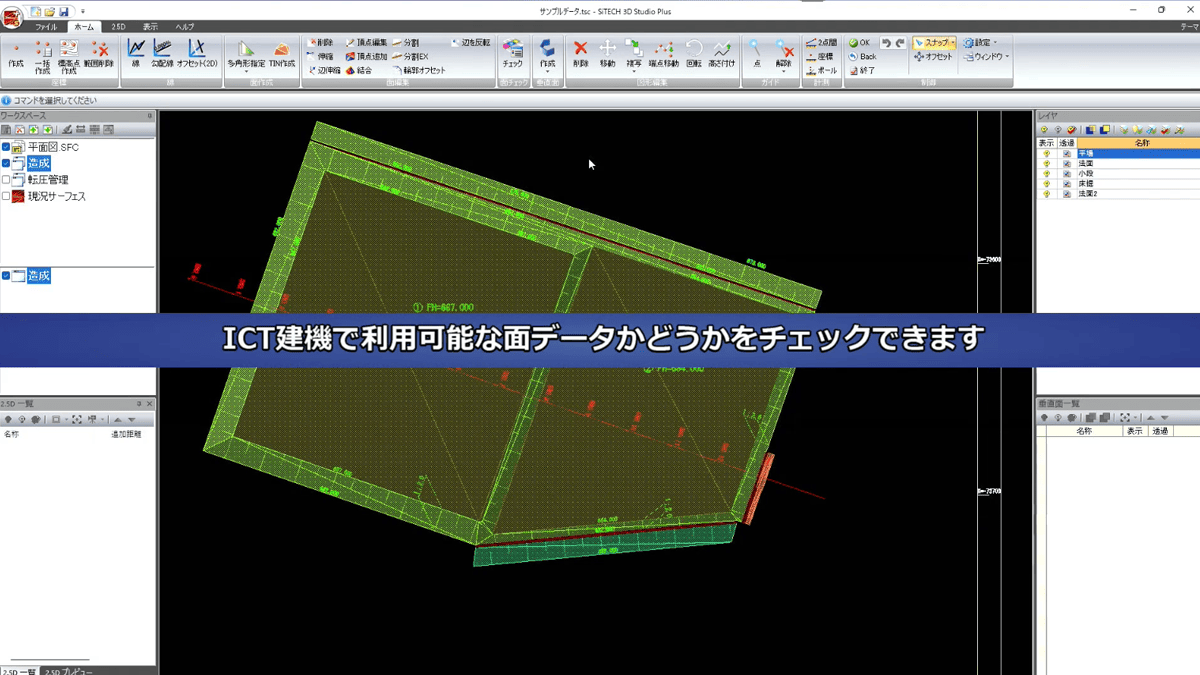1200x675 pixels.
Task: Toggle visibility of the 平場 layer
Action: (x=1046, y=153)
